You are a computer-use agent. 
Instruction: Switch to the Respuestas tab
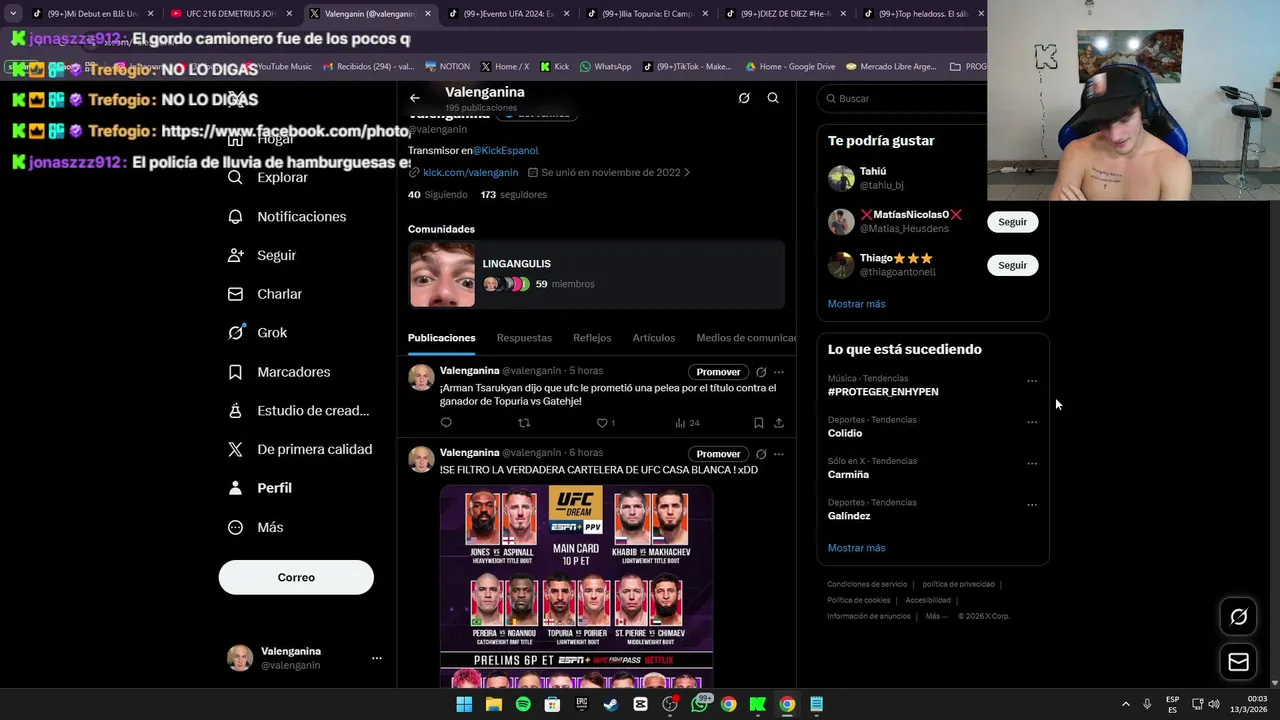524,338
